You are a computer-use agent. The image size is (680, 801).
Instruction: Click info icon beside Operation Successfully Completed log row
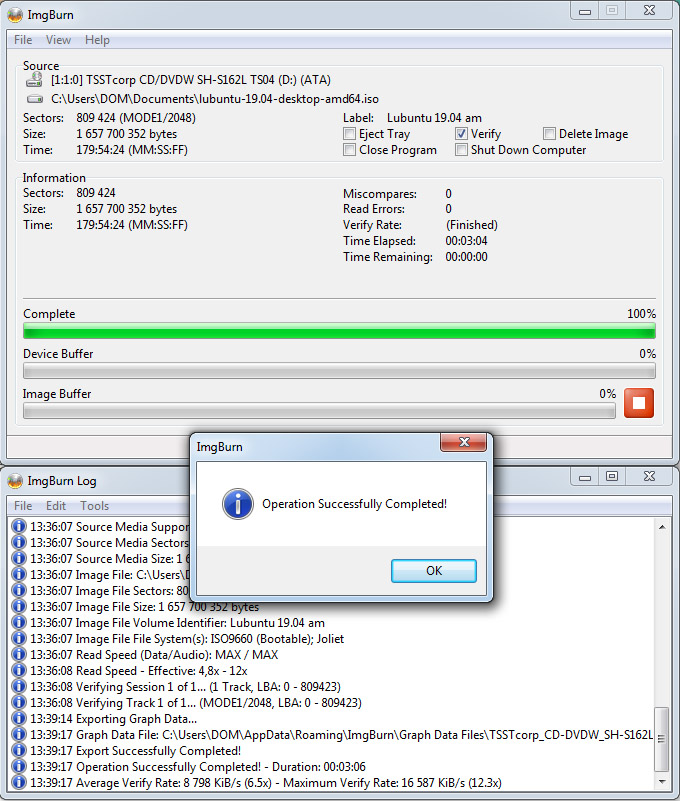click(18, 766)
